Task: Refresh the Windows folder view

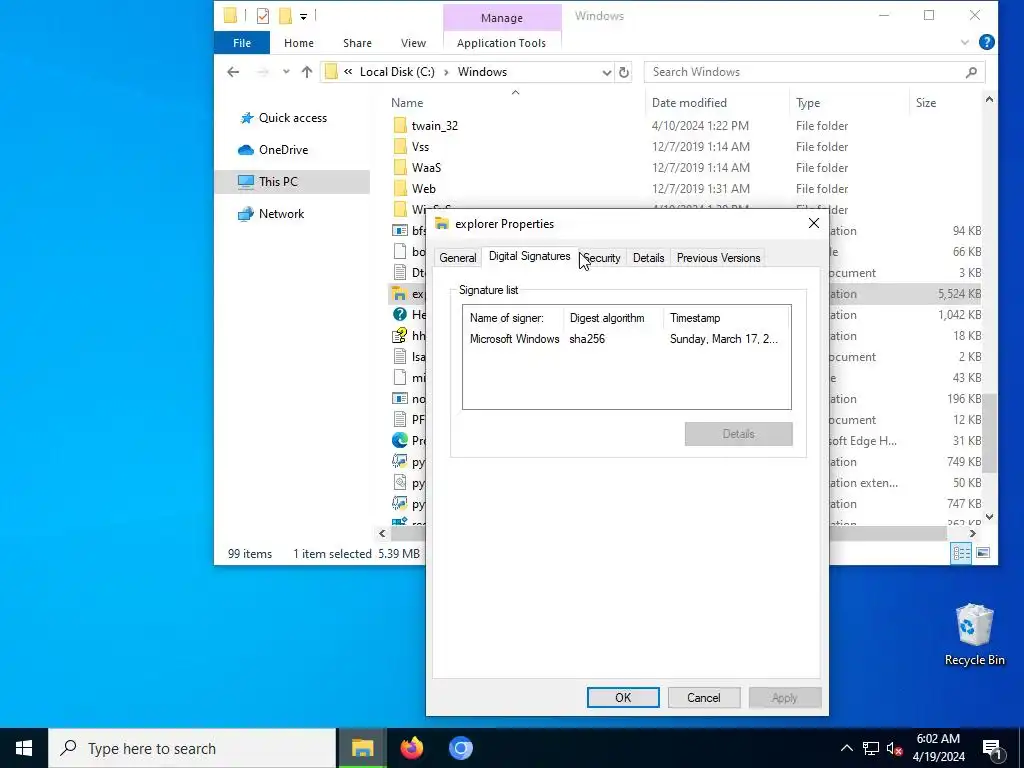Action: (x=624, y=72)
